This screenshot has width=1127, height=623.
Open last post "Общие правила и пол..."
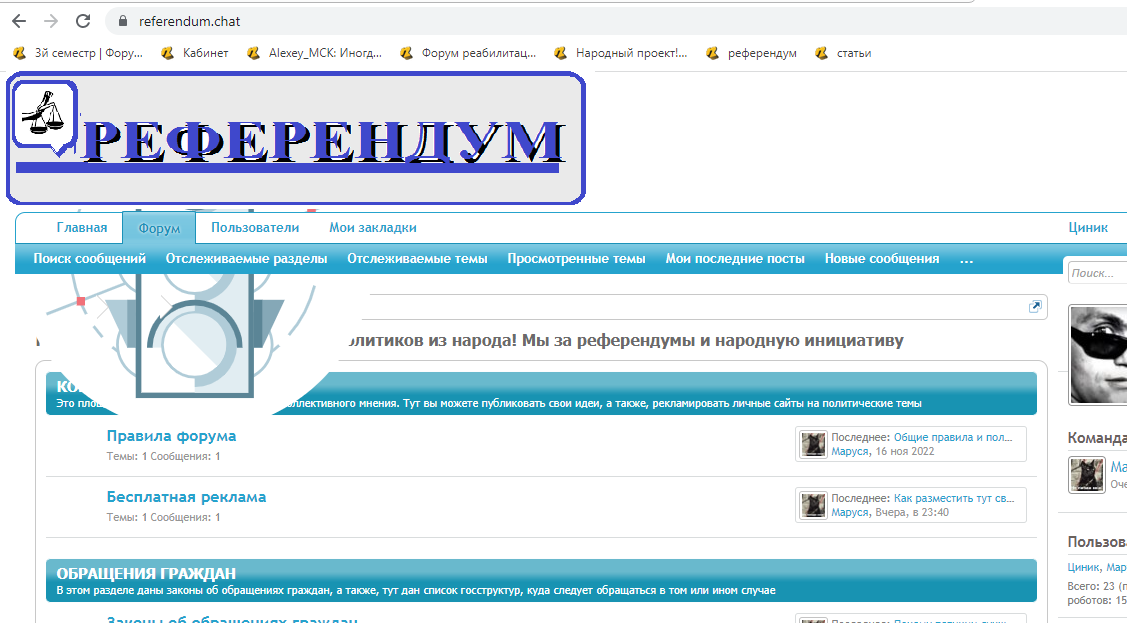pos(953,437)
